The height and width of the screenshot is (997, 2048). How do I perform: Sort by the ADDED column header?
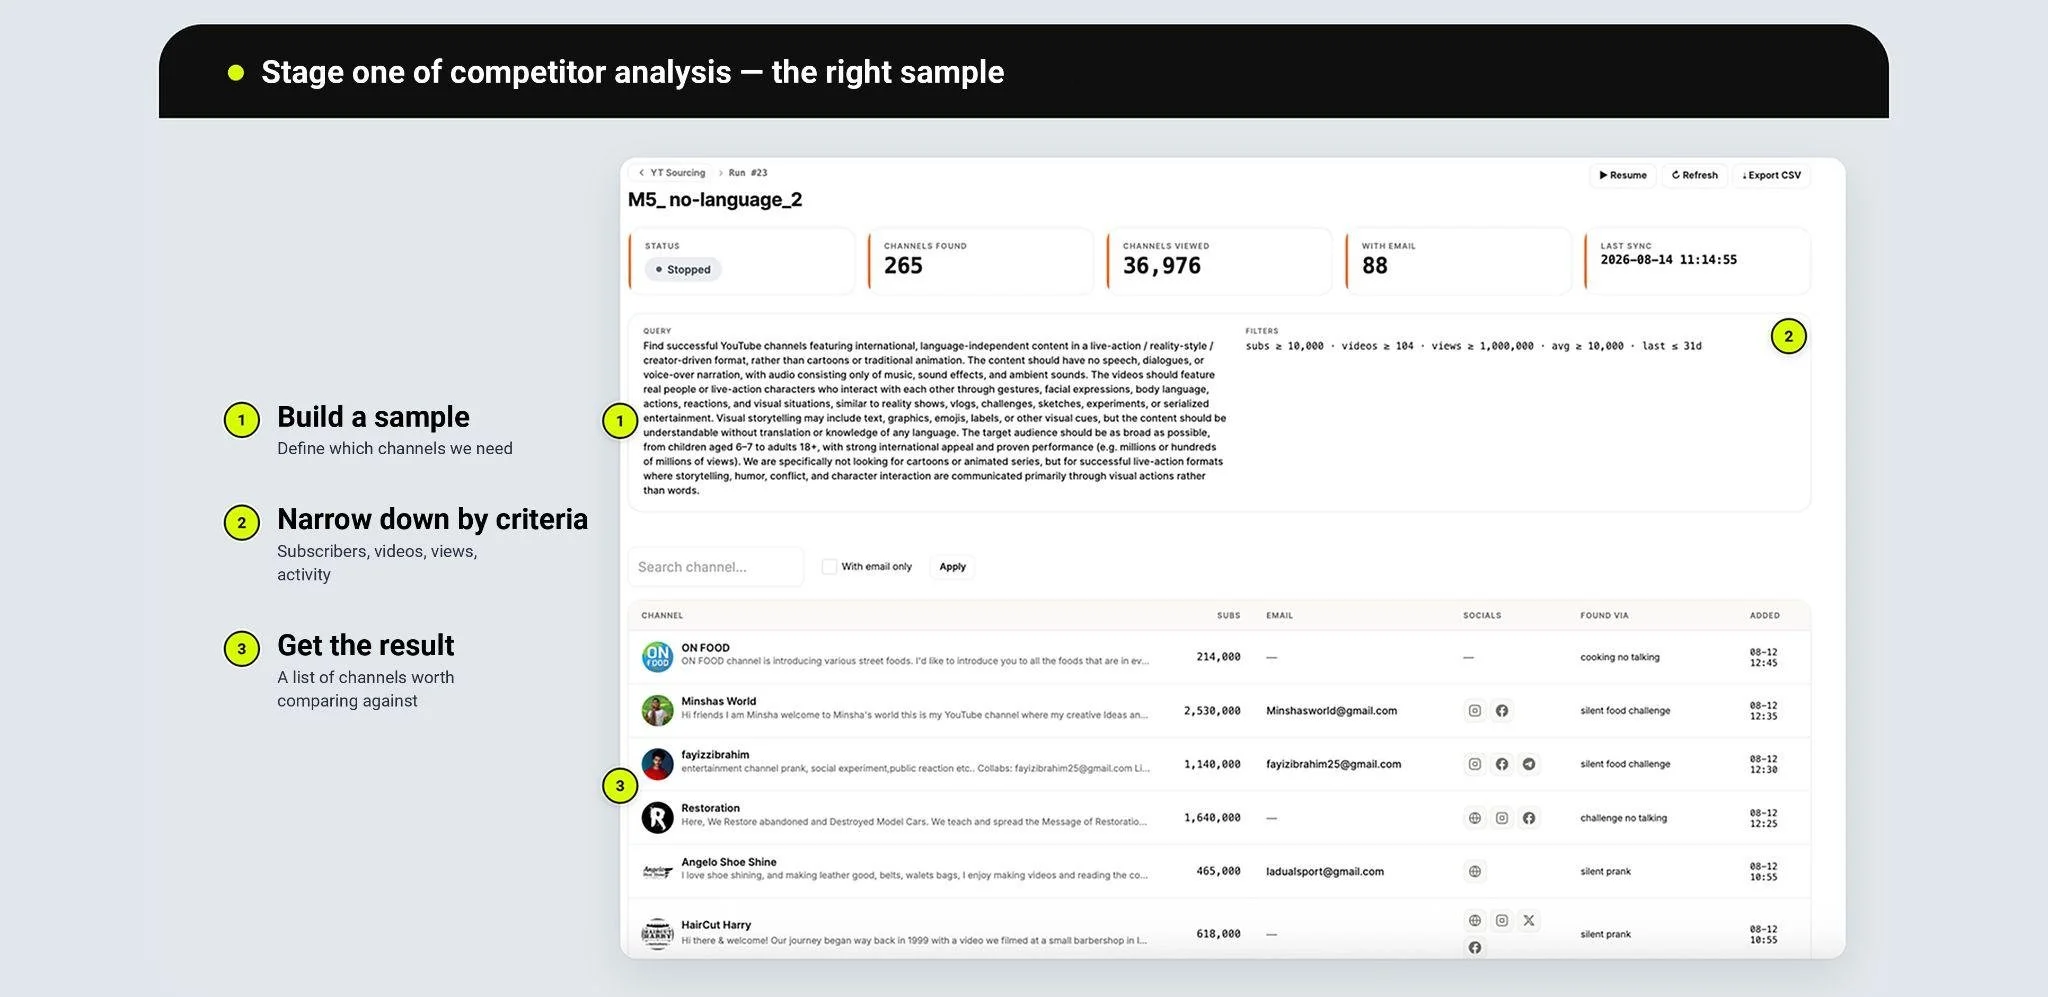click(1764, 616)
